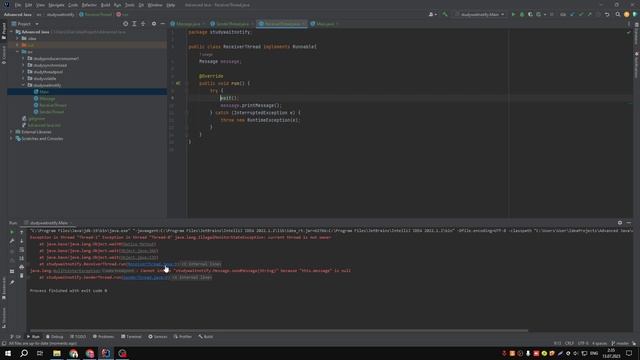This screenshot has height=360, width=640.
Task: Toggle the Commit tool window stripe button
Action: pyautogui.click(x=4, y=55)
